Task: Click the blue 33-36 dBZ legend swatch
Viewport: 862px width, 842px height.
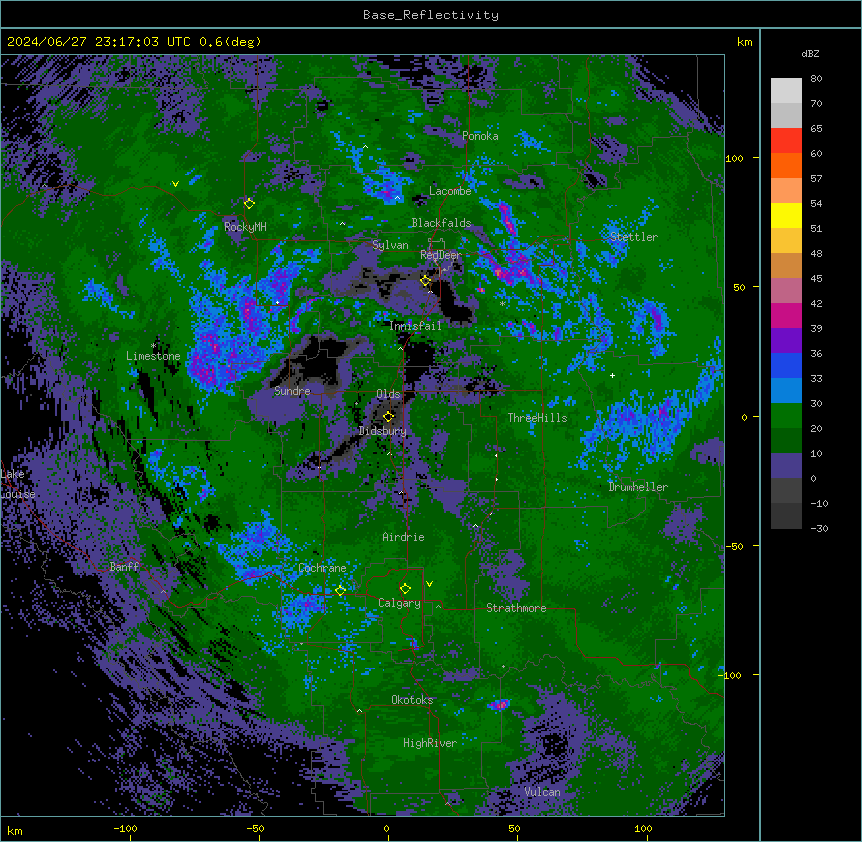Action: (786, 365)
